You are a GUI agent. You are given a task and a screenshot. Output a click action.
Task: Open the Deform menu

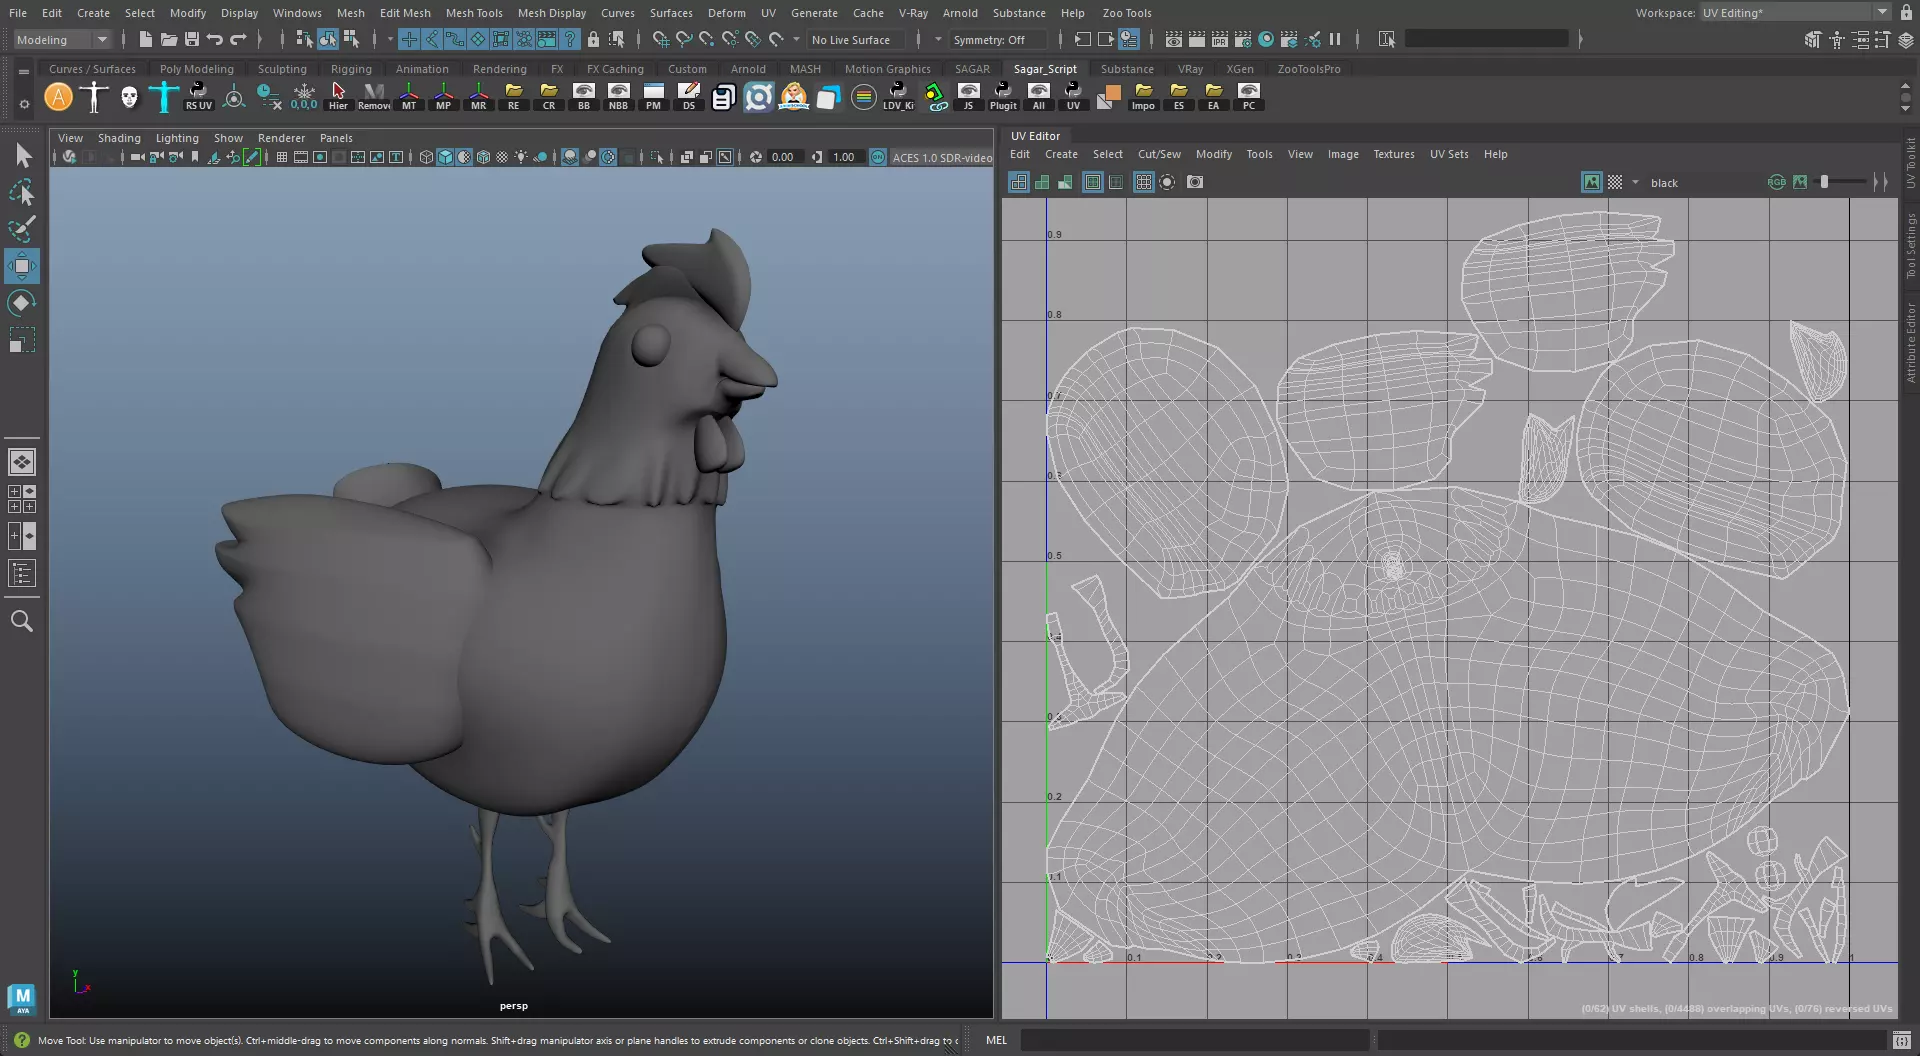726,13
